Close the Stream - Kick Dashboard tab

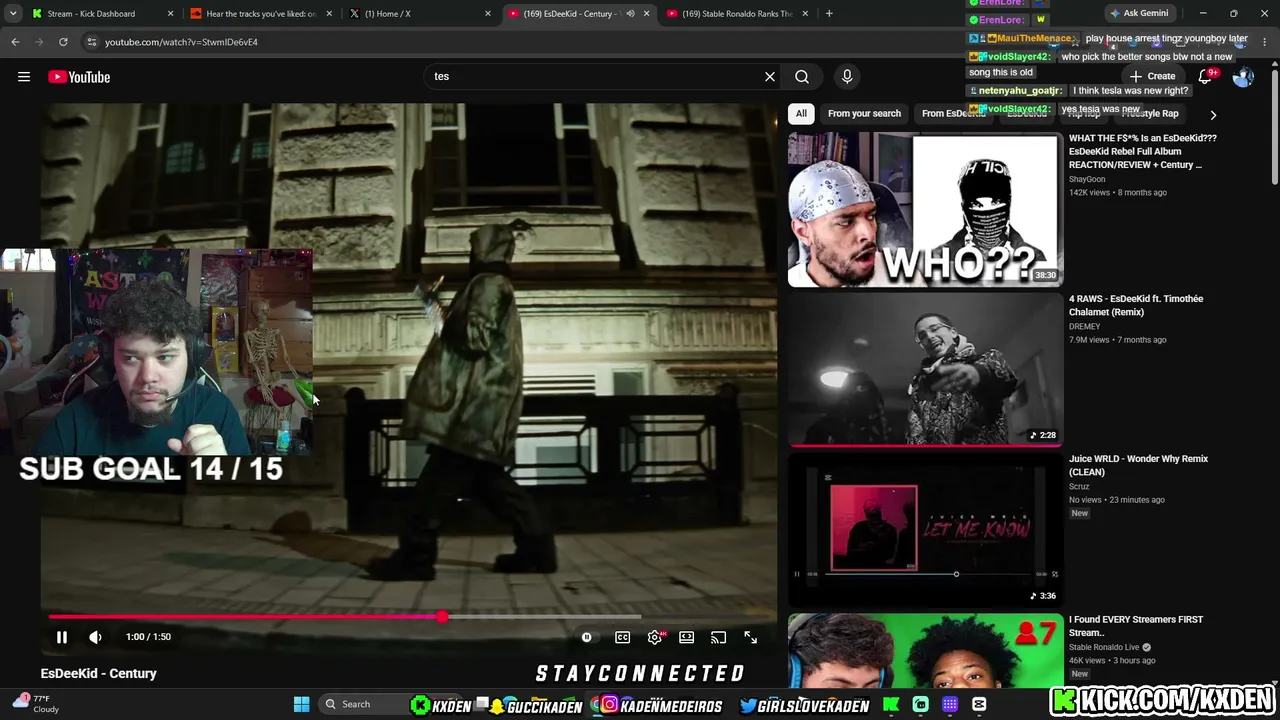coord(170,14)
